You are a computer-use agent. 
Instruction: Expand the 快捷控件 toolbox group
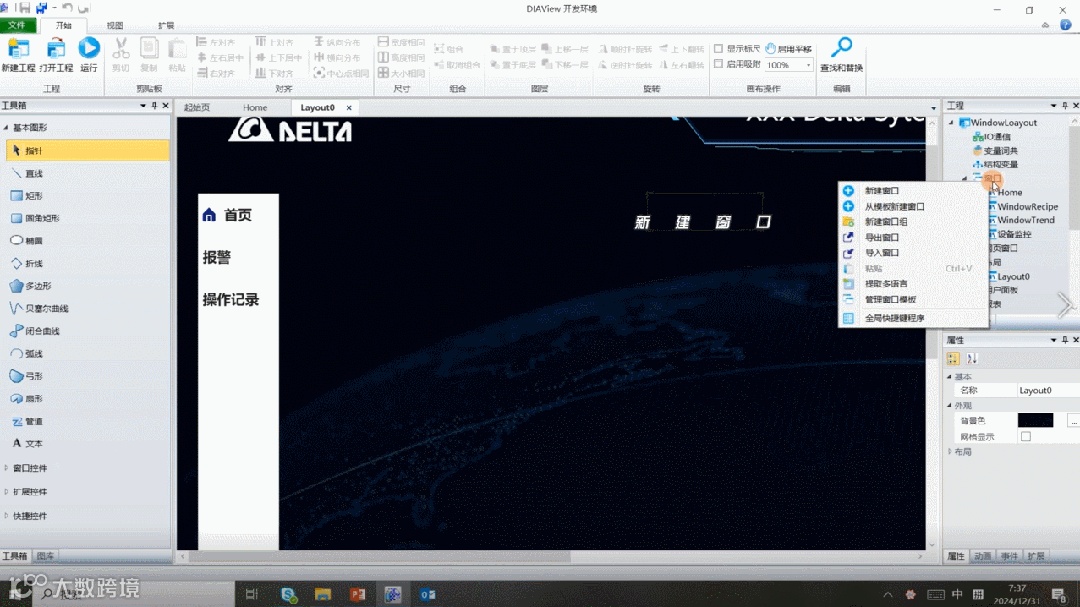(6, 515)
